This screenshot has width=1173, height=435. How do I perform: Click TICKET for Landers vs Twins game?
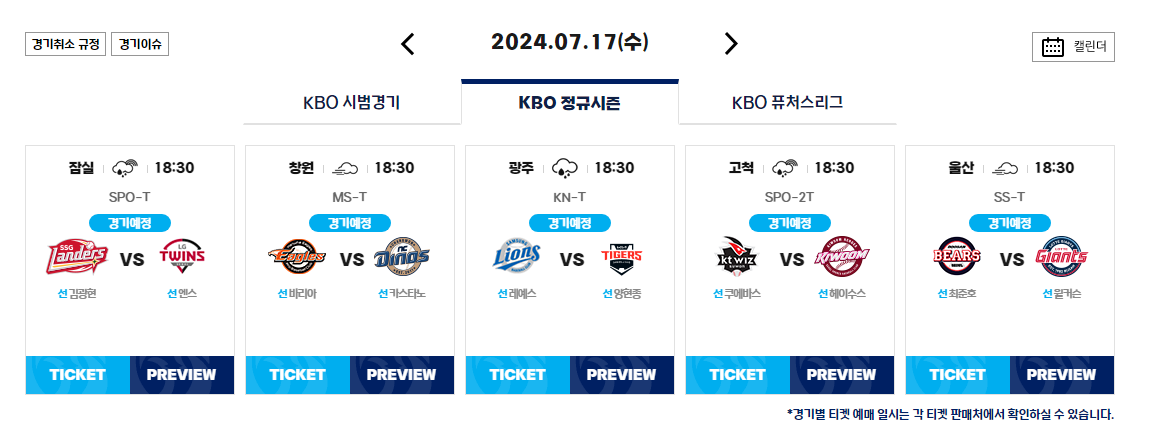tap(78, 375)
